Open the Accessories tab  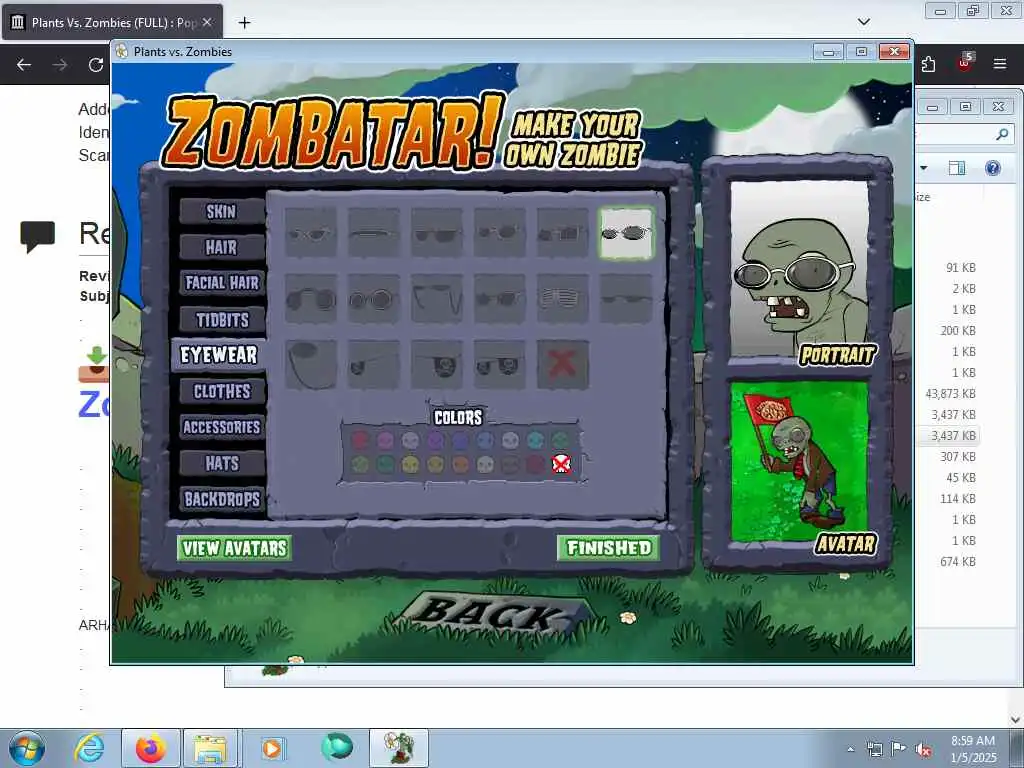222,427
